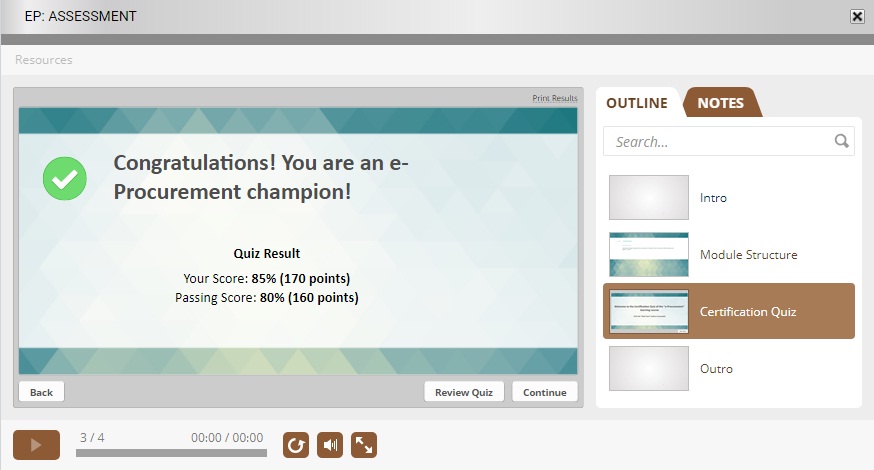This screenshot has height=470, width=874.
Task: Open the Module Structure slide thumbnail
Action: click(649, 255)
